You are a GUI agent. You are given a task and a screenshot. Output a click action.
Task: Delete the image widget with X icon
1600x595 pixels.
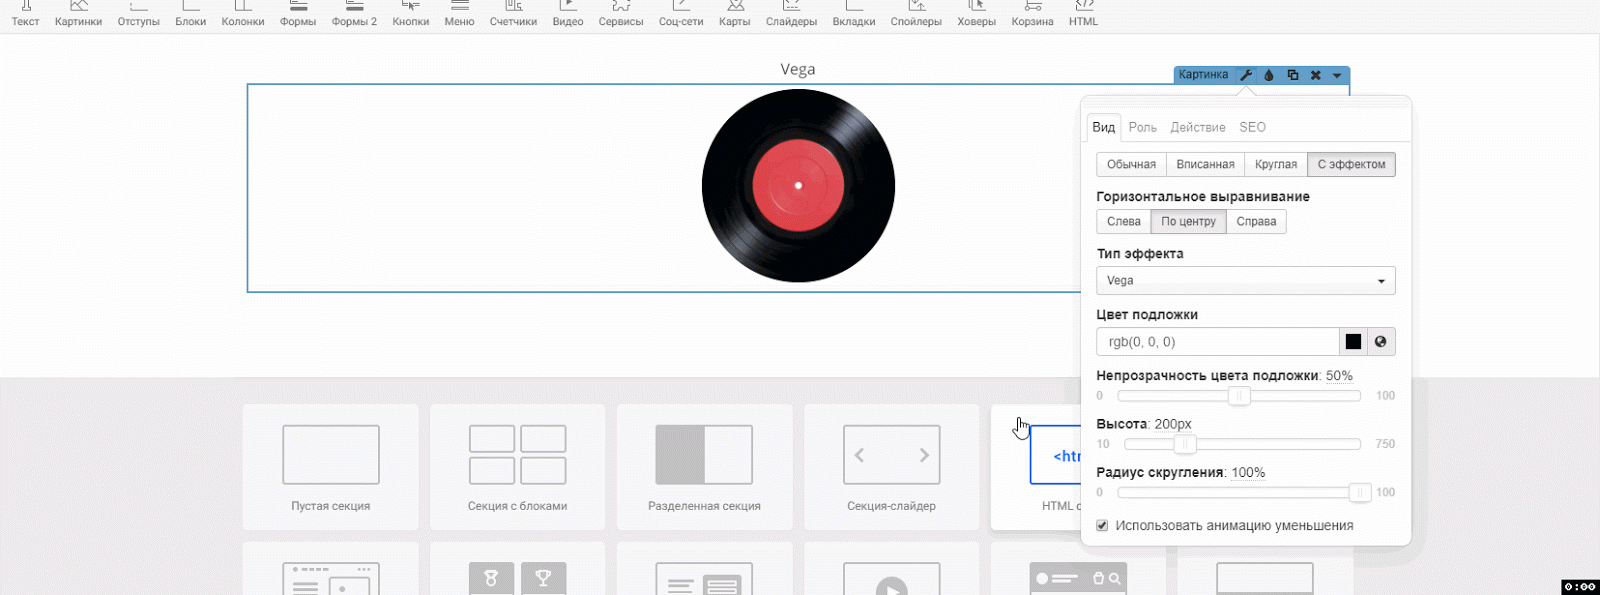[x=1315, y=75]
